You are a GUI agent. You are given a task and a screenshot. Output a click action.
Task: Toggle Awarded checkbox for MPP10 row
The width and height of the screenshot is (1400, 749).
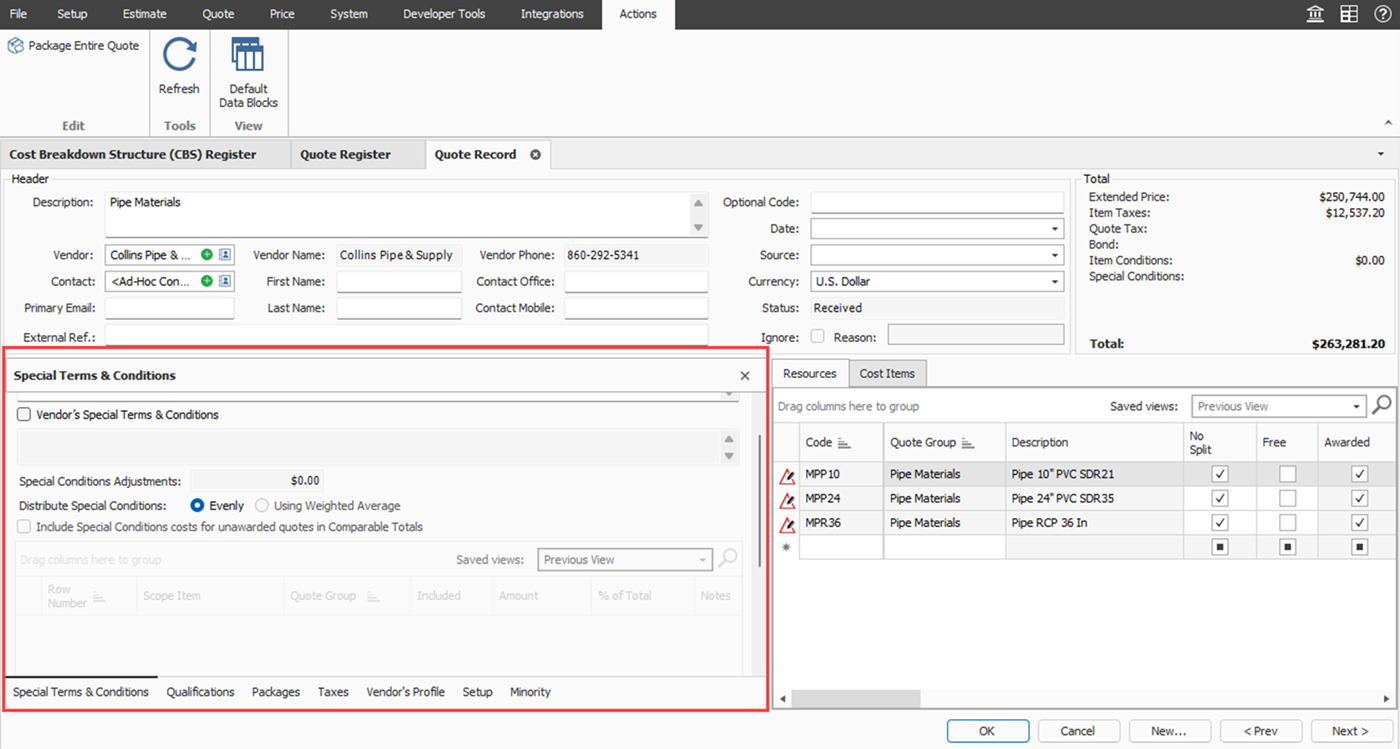(1359, 474)
